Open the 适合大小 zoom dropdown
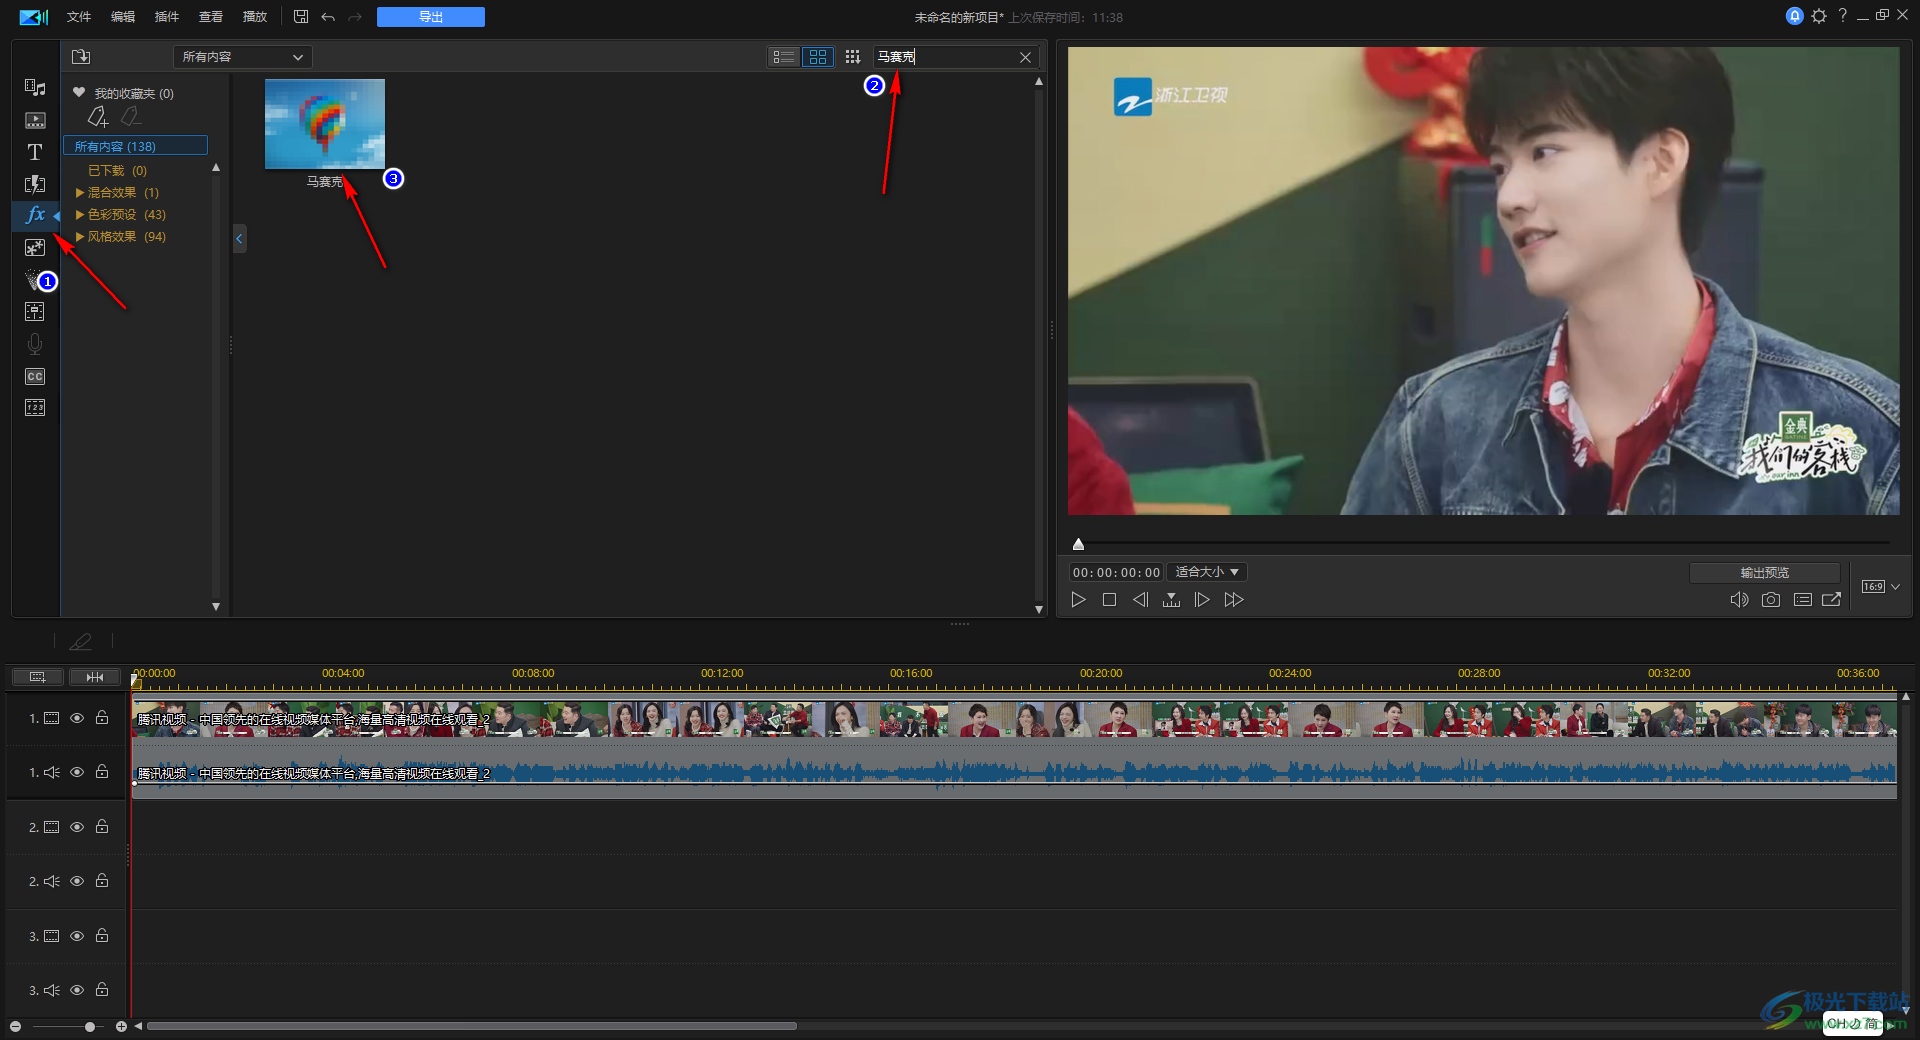This screenshot has width=1920, height=1040. coord(1207,572)
